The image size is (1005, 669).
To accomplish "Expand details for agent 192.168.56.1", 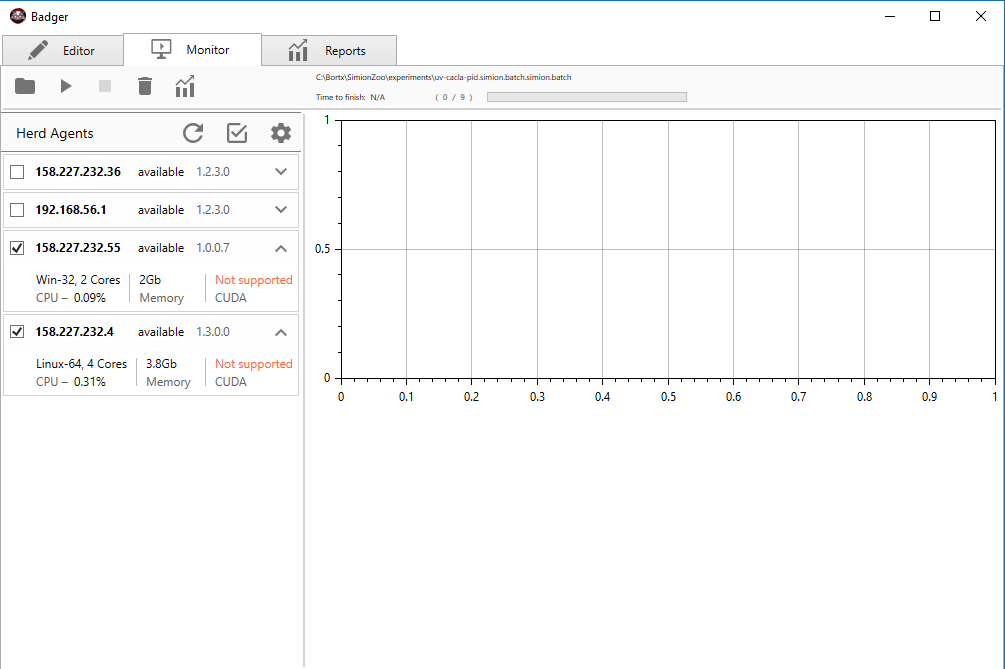I will [x=281, y=210].
